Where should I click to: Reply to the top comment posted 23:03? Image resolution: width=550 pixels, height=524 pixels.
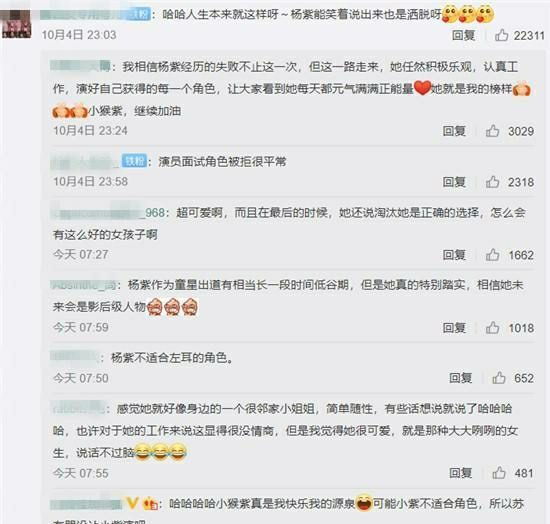[x=463, y=35]
